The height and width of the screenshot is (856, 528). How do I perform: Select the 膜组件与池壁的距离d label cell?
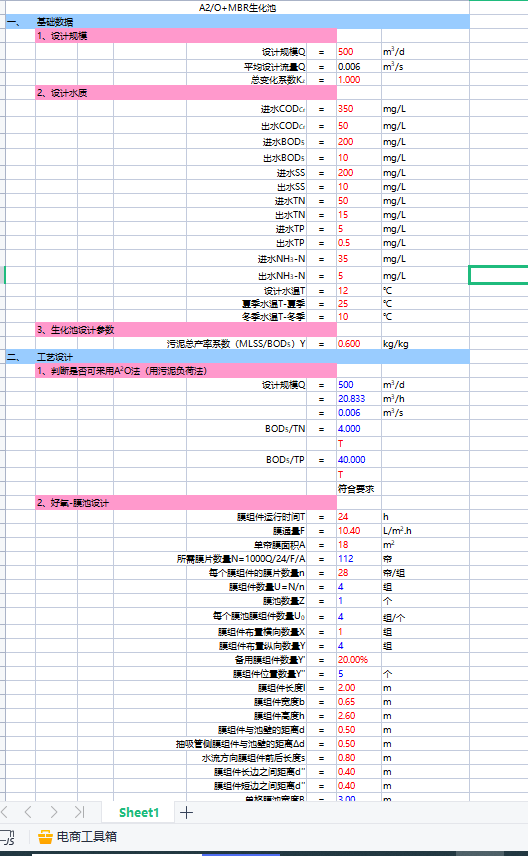click(246, 730)
